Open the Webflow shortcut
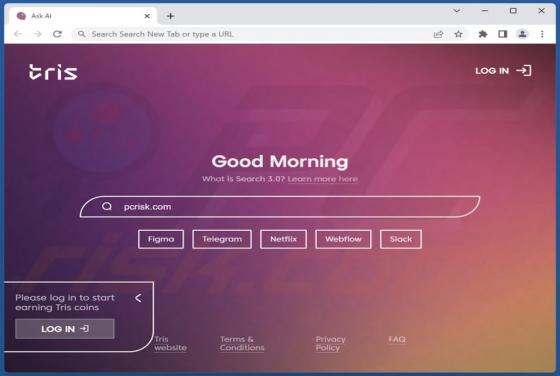 coord(343,239)
